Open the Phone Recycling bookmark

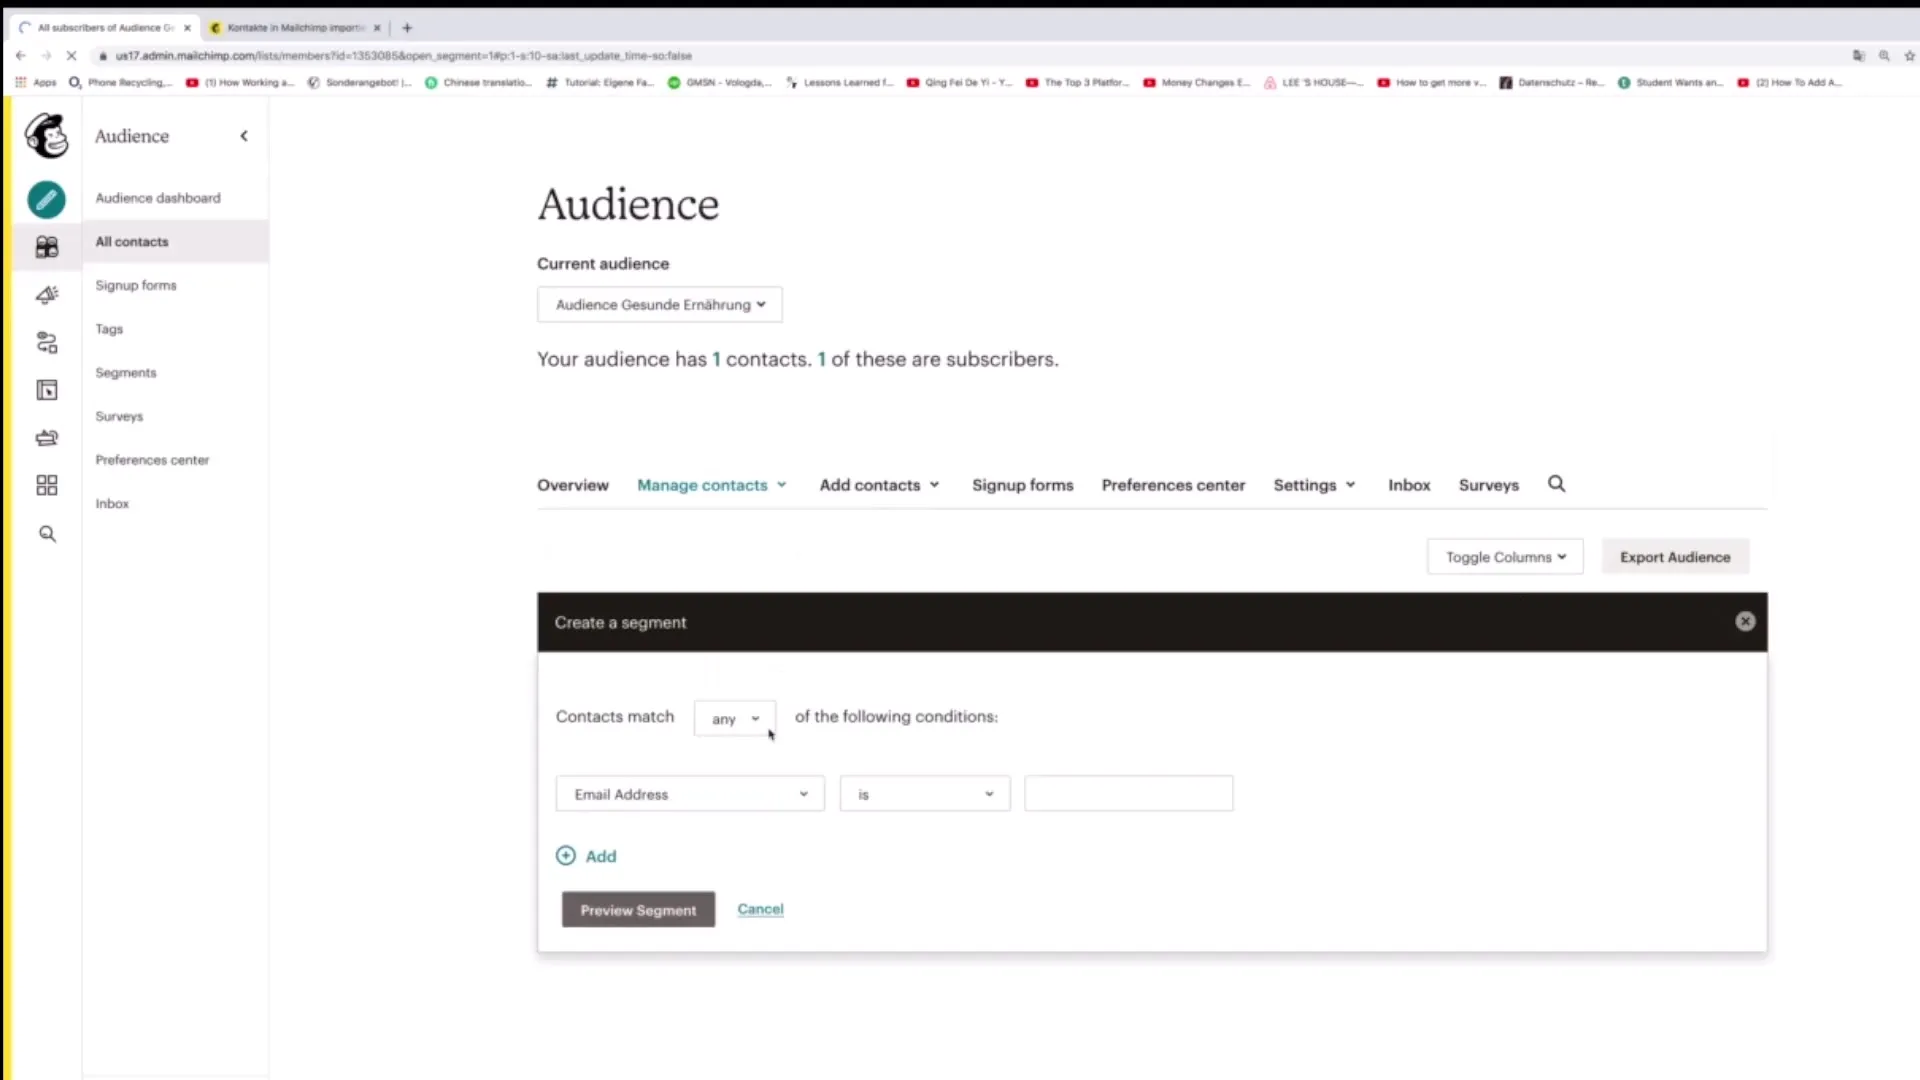(x=121, y=83)
